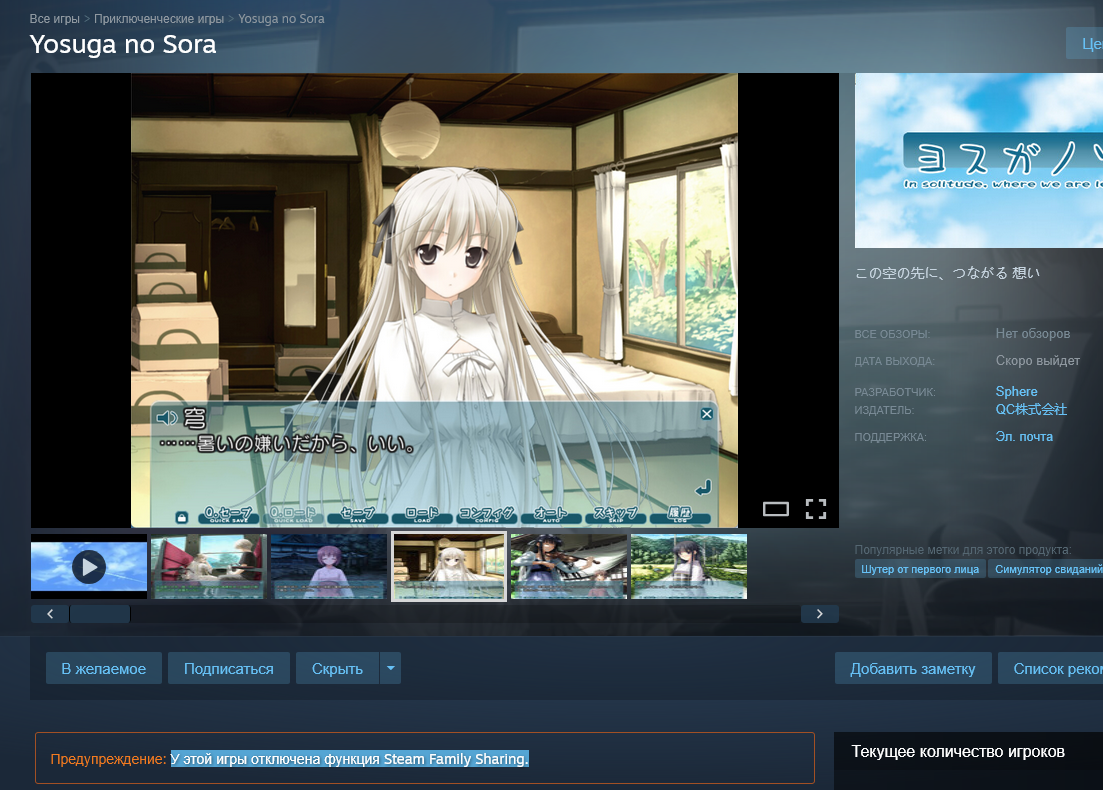1103x790 pixels.
Task: Click the right arrow of thumbnail strip
Action: [820, 614]
